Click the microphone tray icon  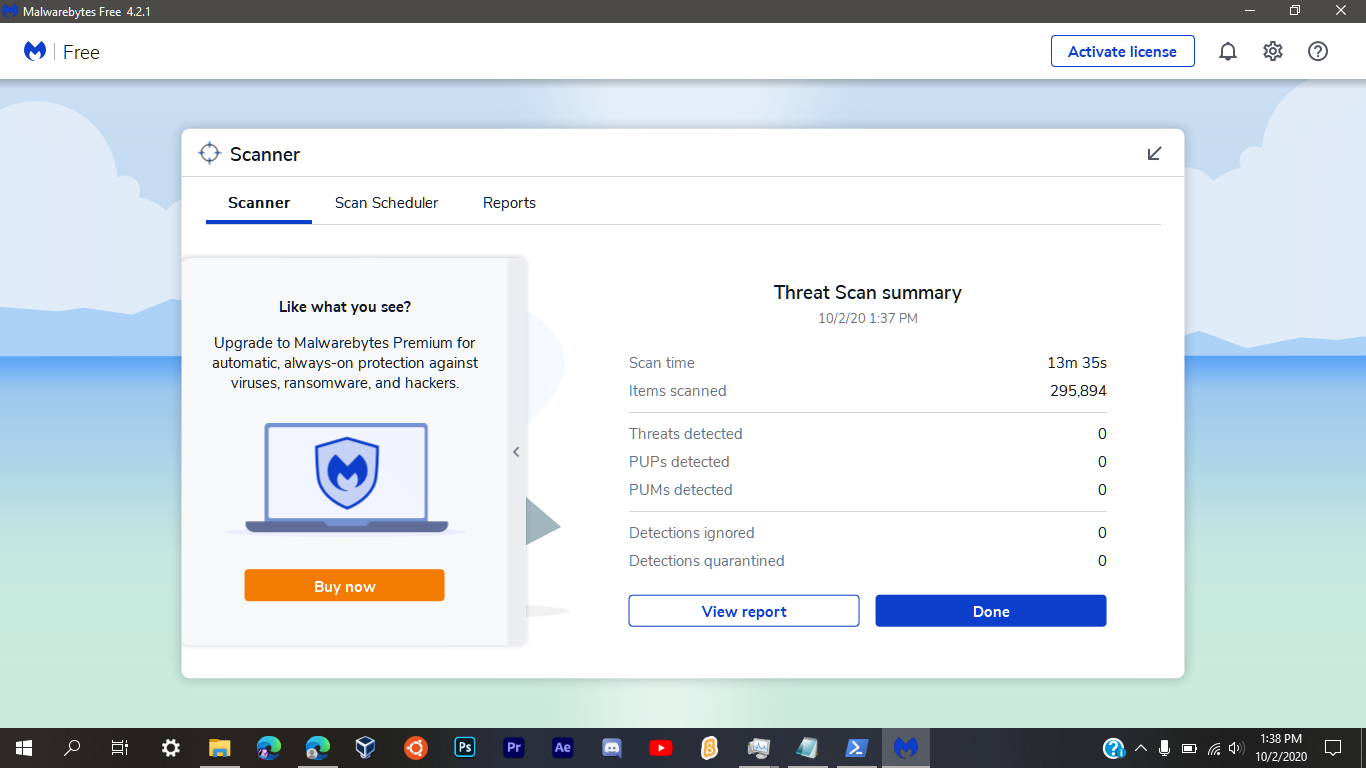1165,748
